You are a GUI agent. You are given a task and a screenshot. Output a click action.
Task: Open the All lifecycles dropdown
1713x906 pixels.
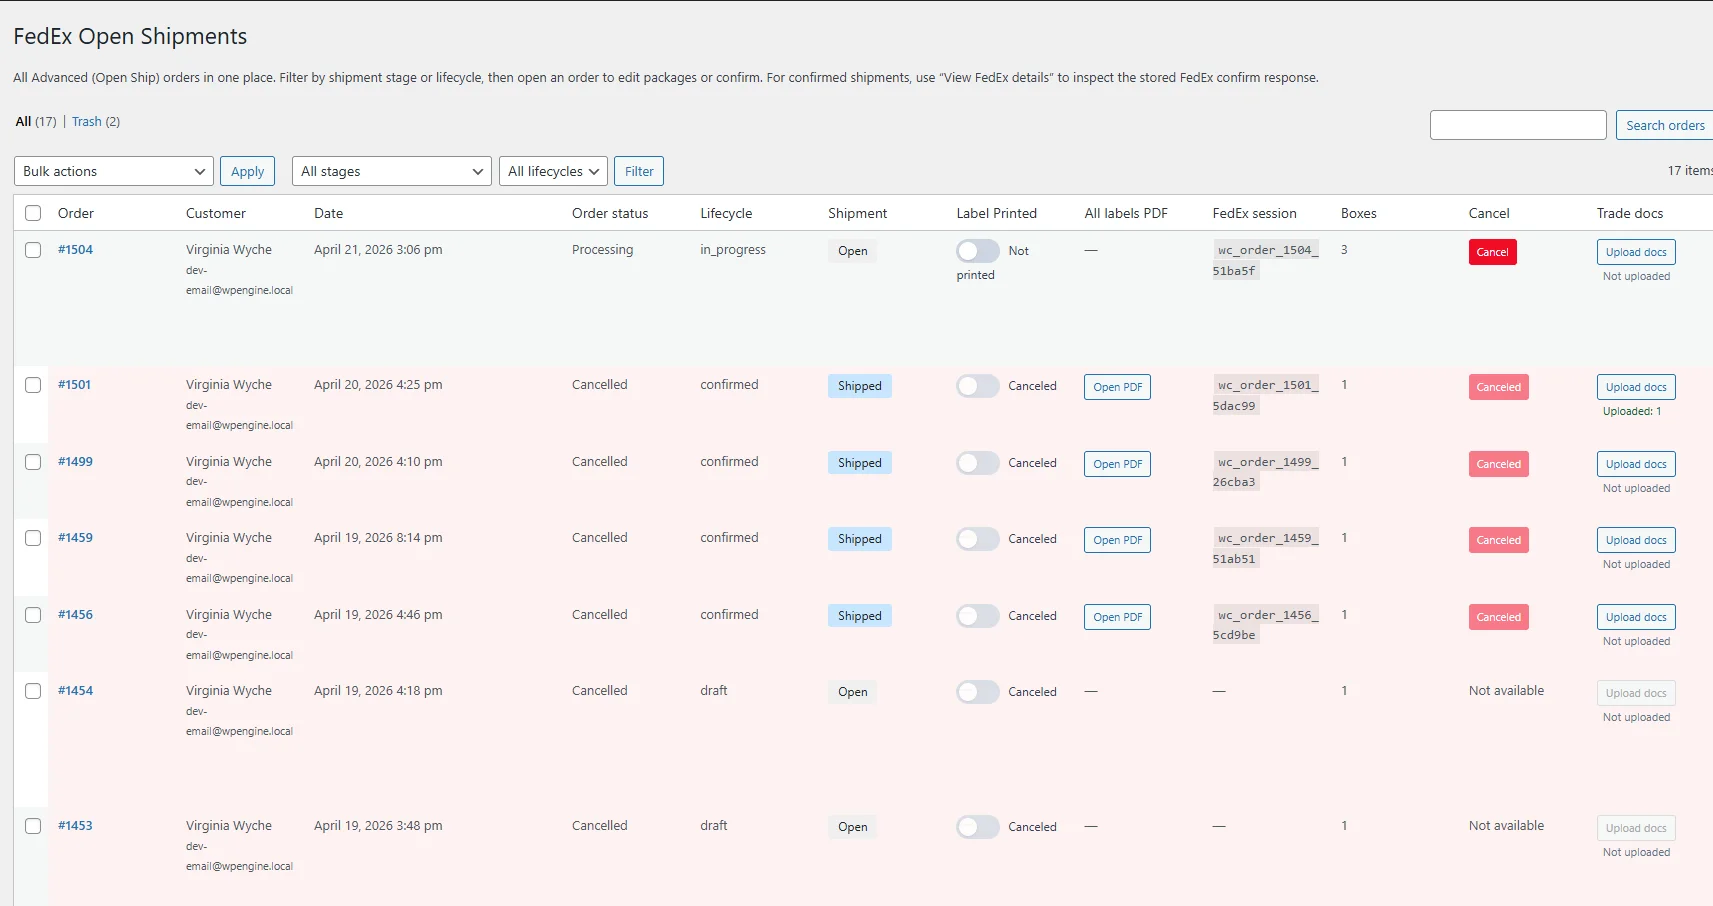point(553,171)
